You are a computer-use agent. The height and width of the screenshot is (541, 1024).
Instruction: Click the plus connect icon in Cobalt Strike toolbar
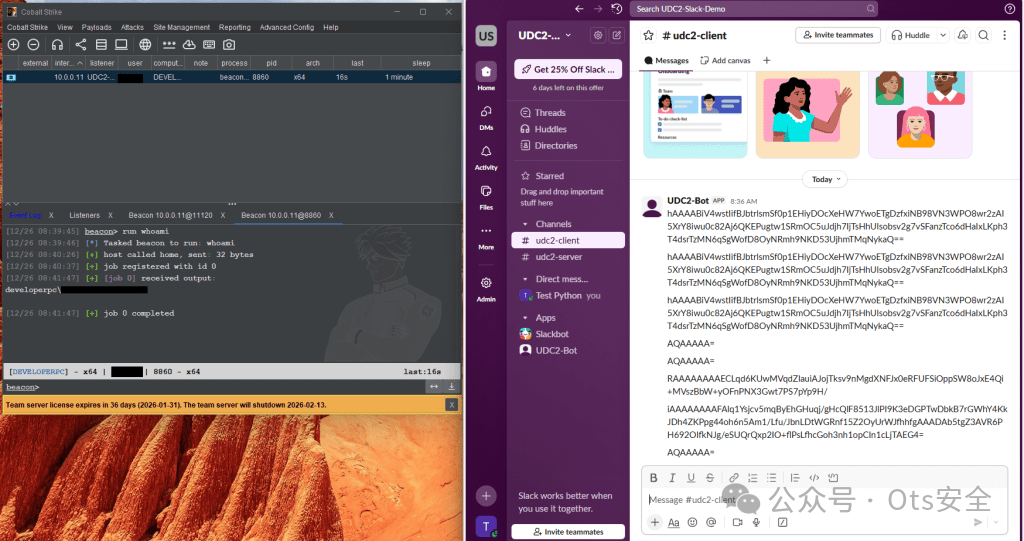[14, 44]
